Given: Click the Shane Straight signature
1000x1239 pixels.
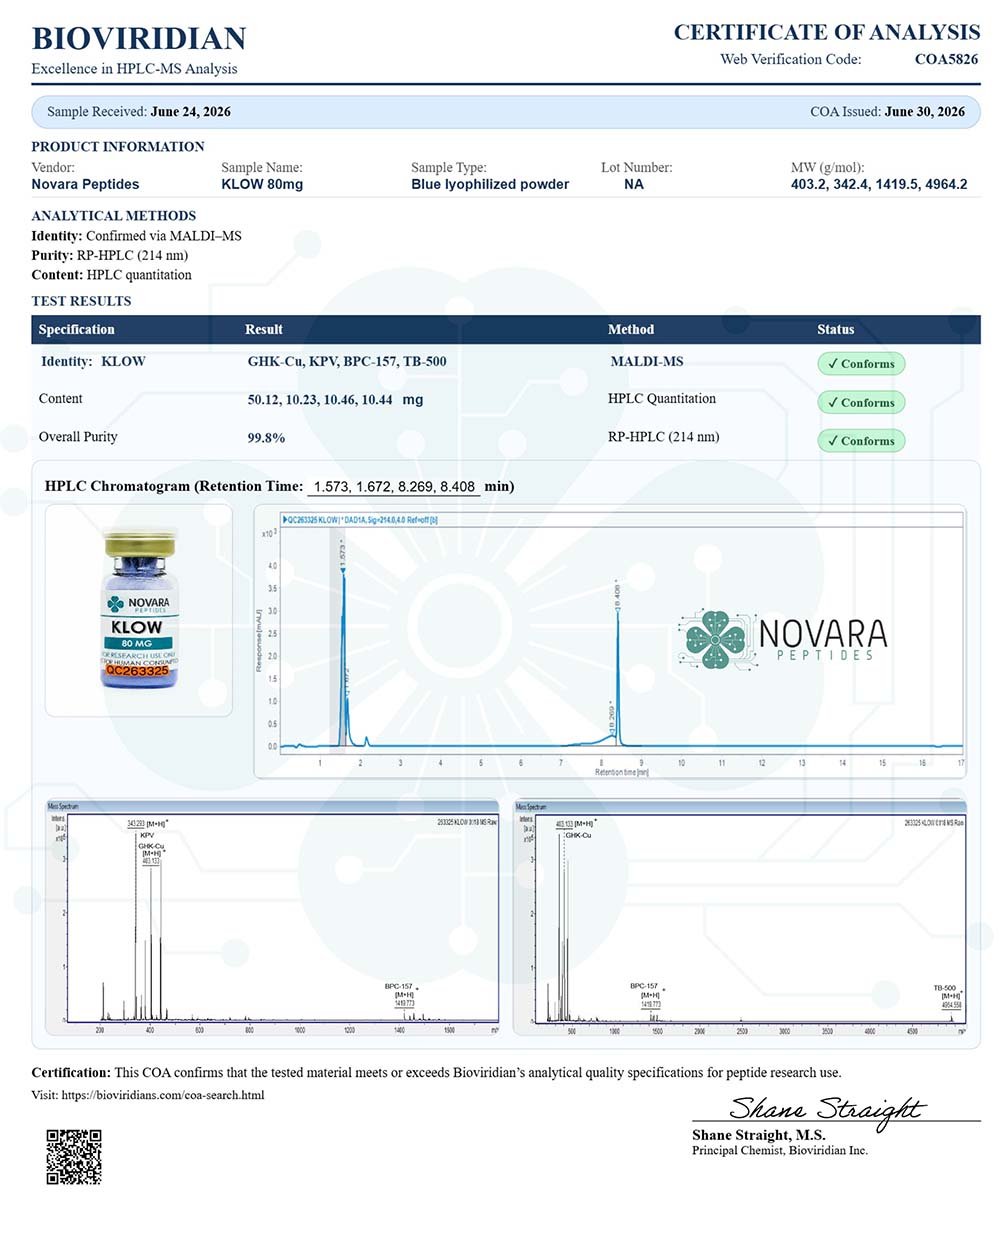Looking at the screenshot, I should pos(826,1109).
